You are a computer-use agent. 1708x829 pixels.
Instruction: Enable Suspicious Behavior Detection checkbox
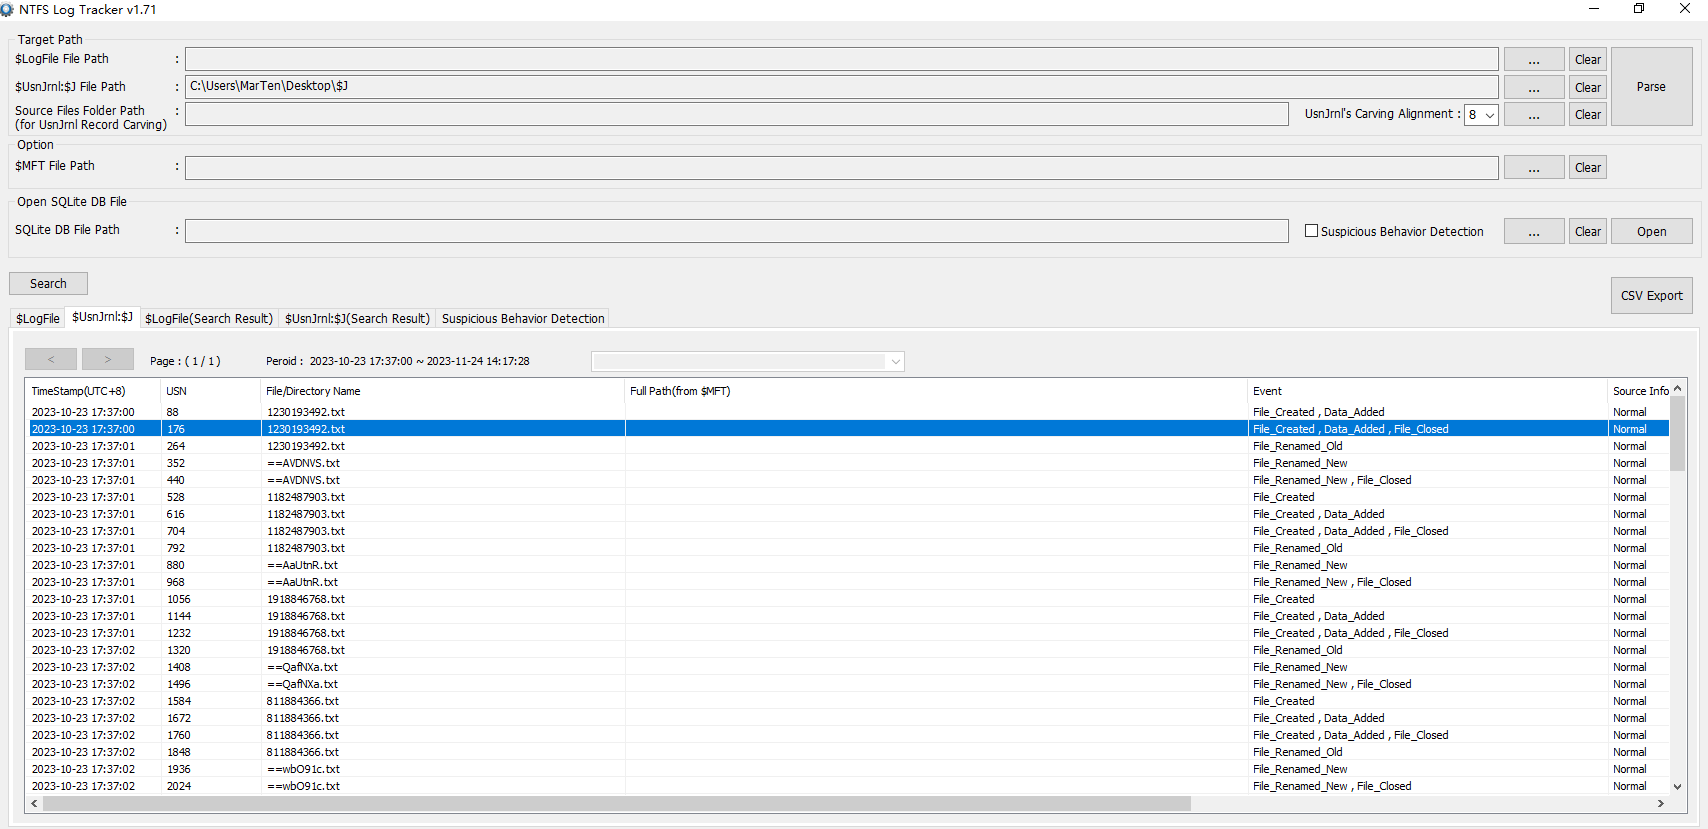pyautogui.click(x=1311, y=231)
